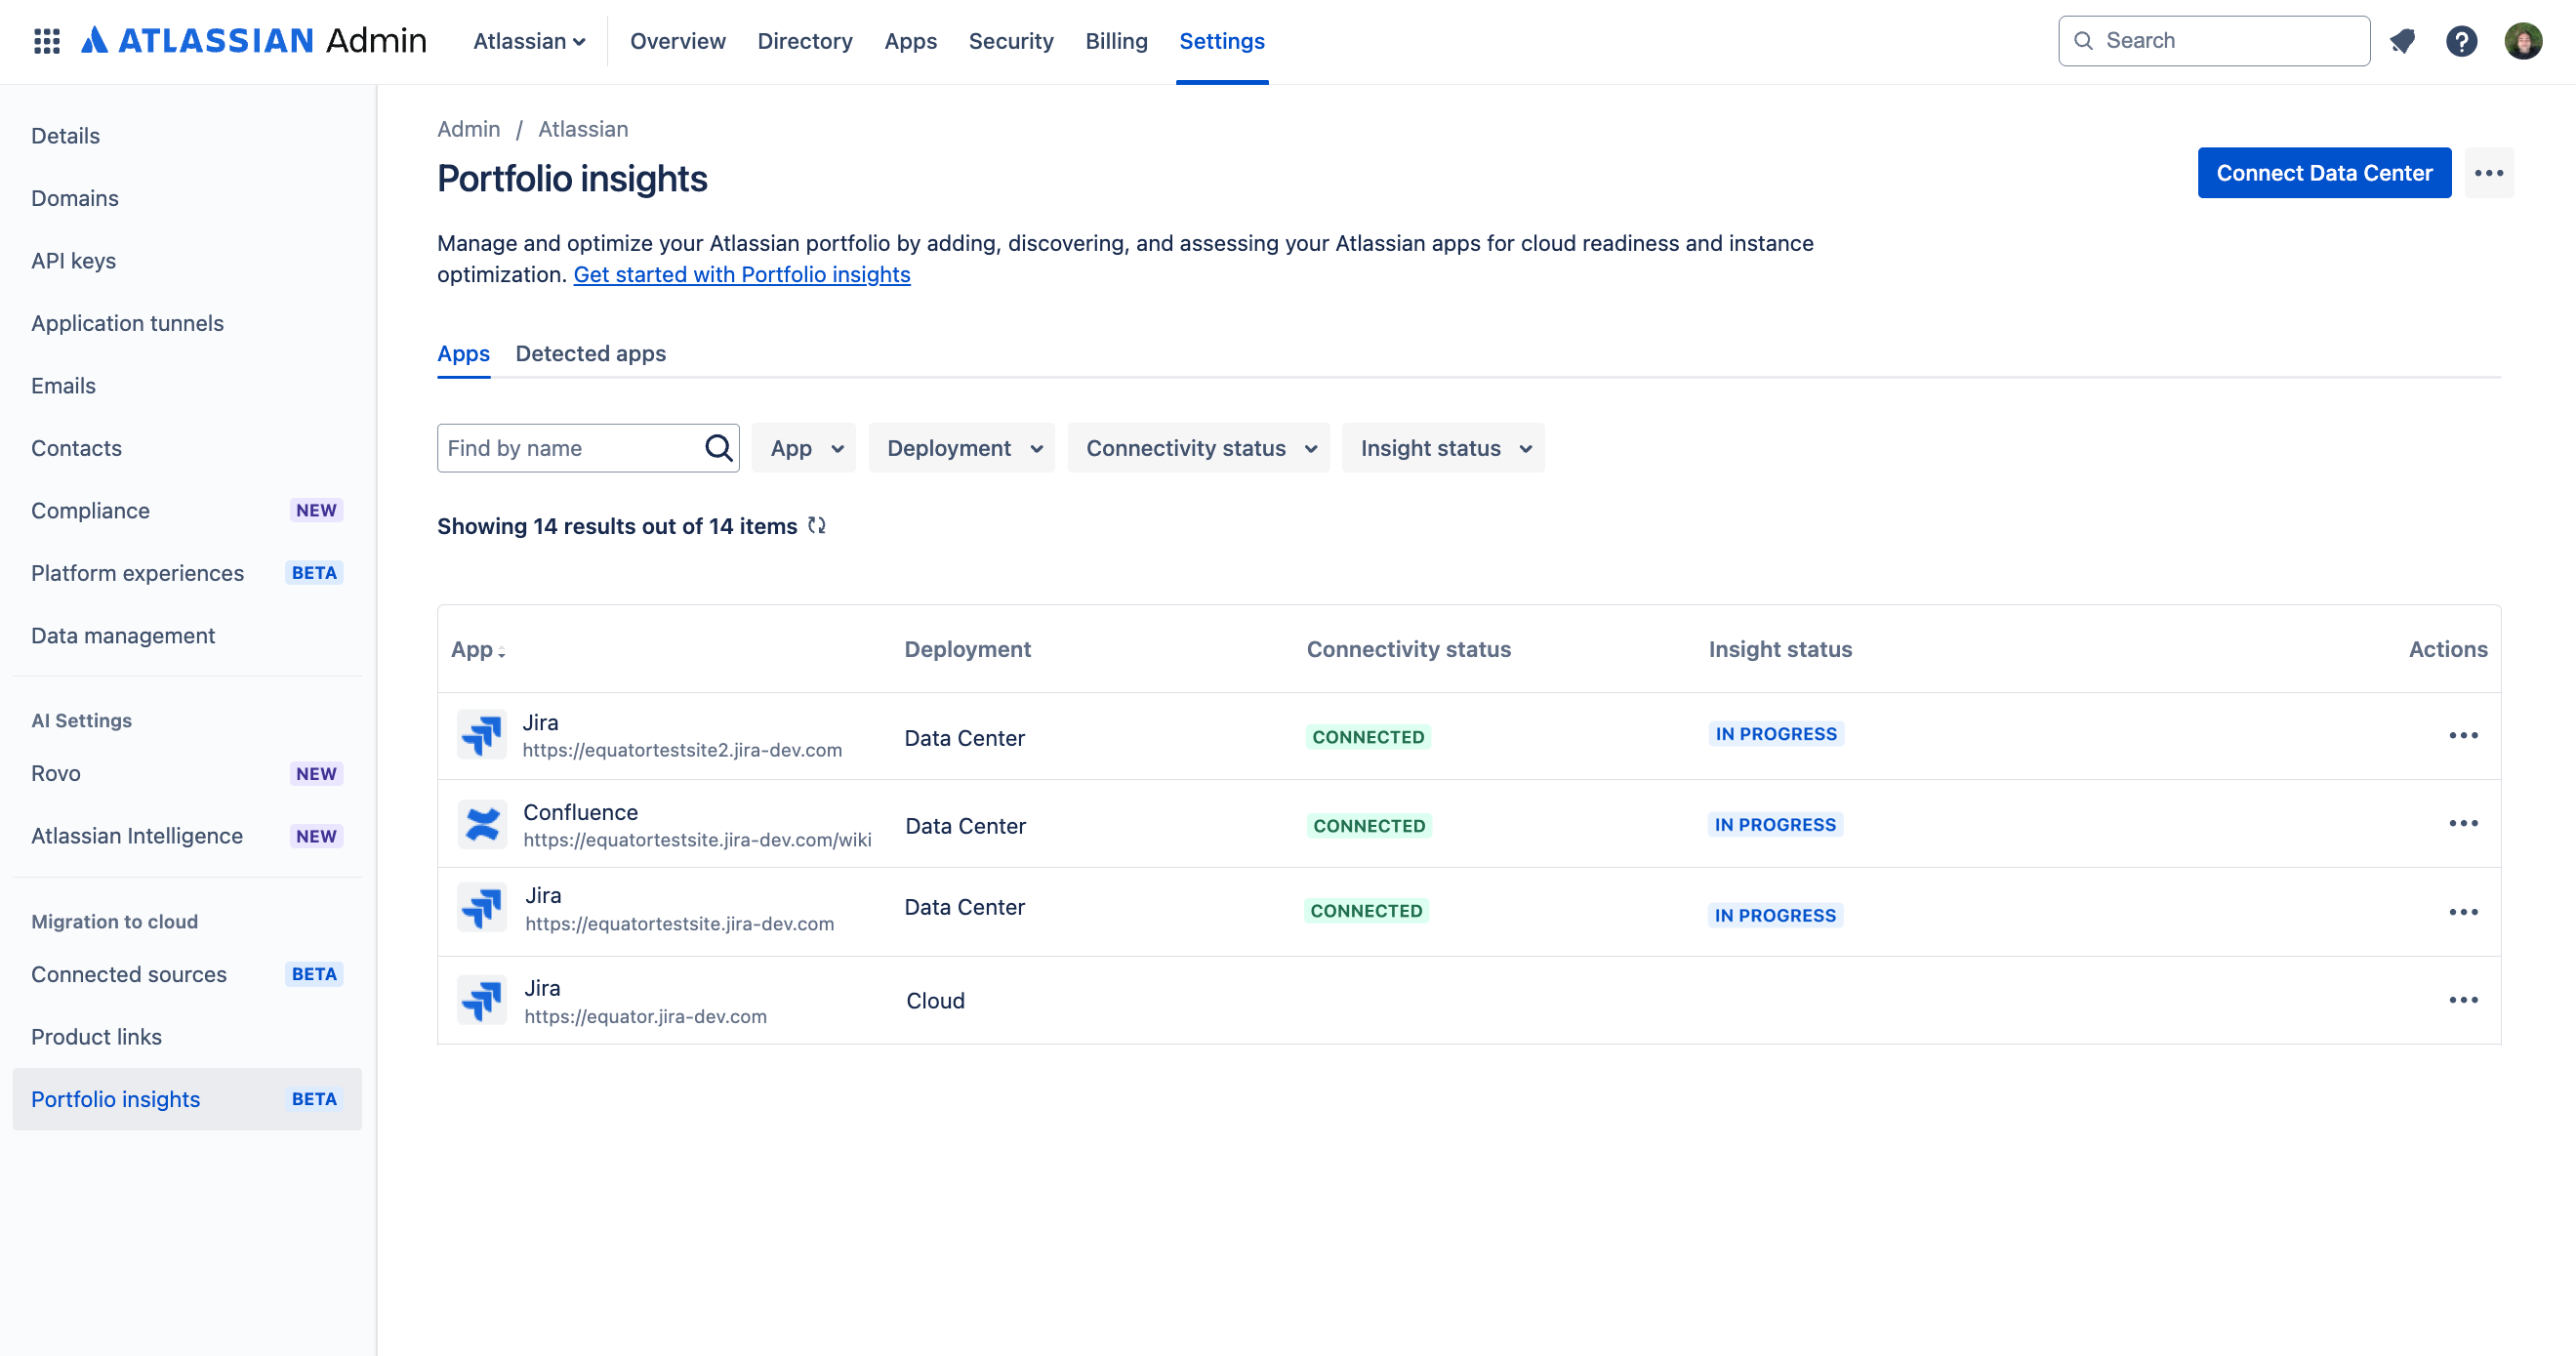Screen dimensions: 2576x1356
Task: Click the Connect Data Center button
Action: (x=2323, y=173)
